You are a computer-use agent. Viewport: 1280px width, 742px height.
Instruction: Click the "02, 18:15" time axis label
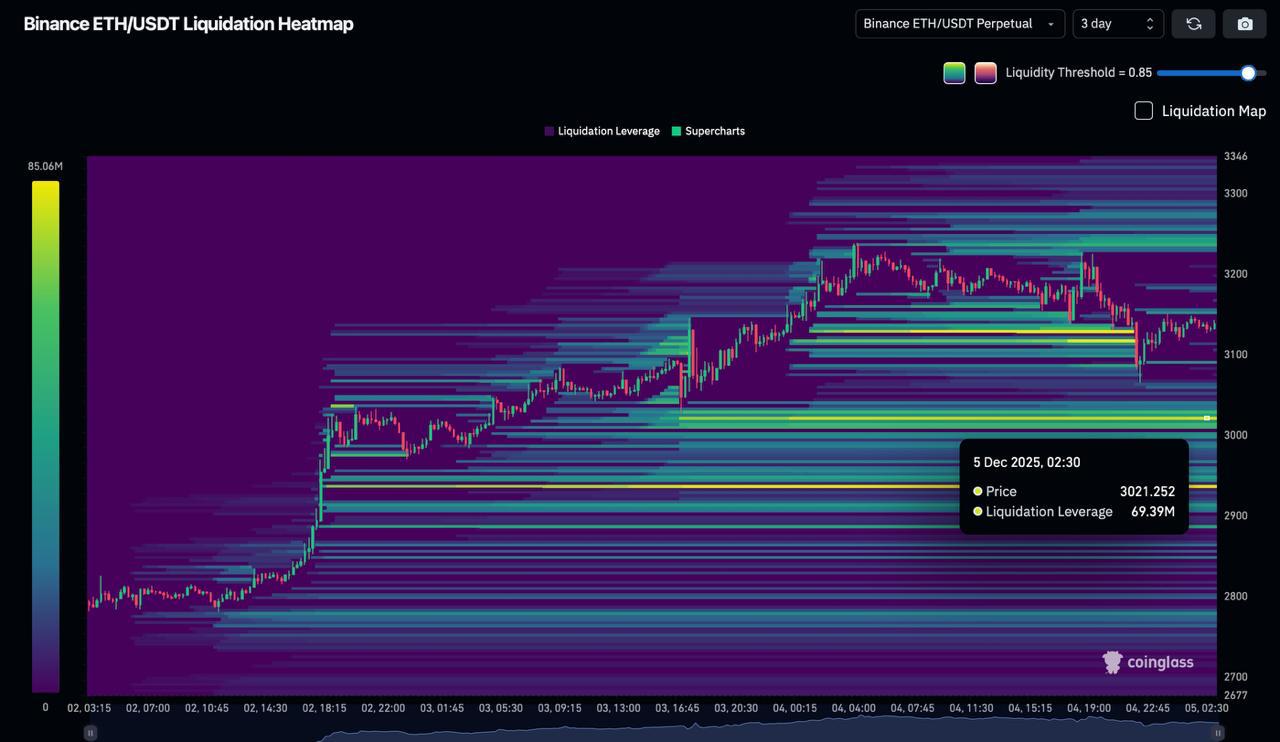[x=325, y=708]
